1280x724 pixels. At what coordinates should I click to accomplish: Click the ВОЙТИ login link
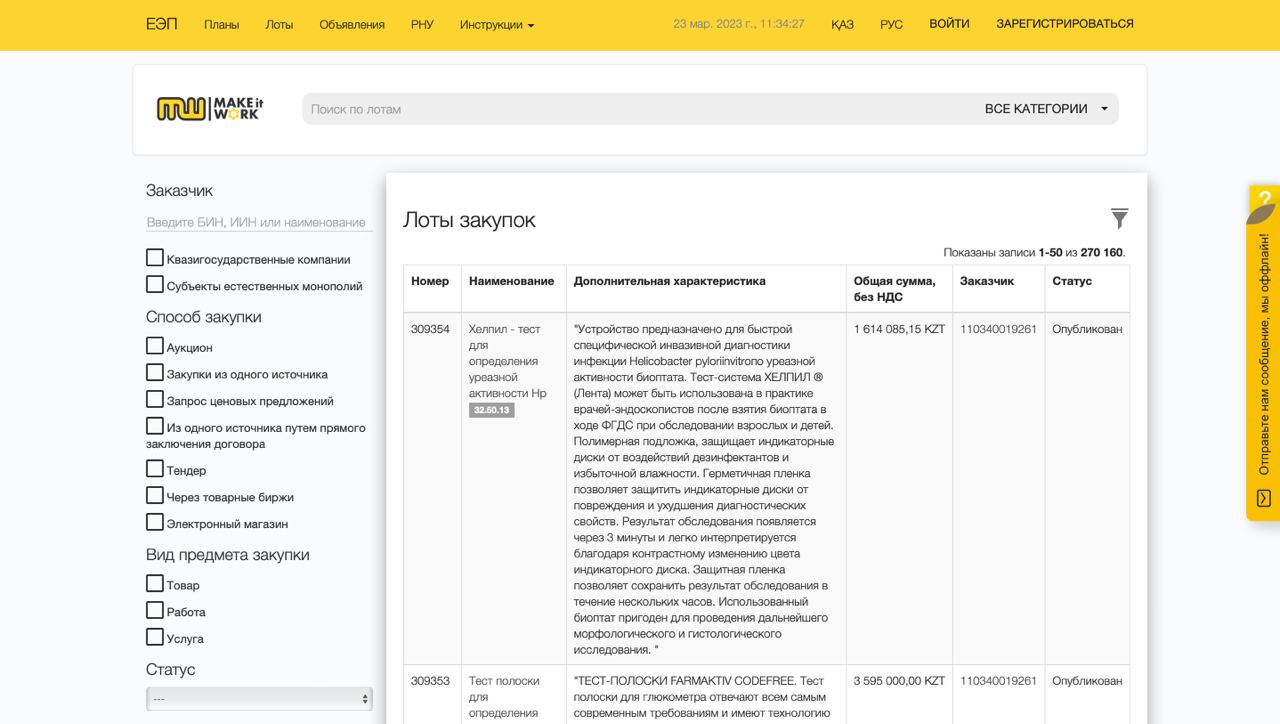click(949, 24)
